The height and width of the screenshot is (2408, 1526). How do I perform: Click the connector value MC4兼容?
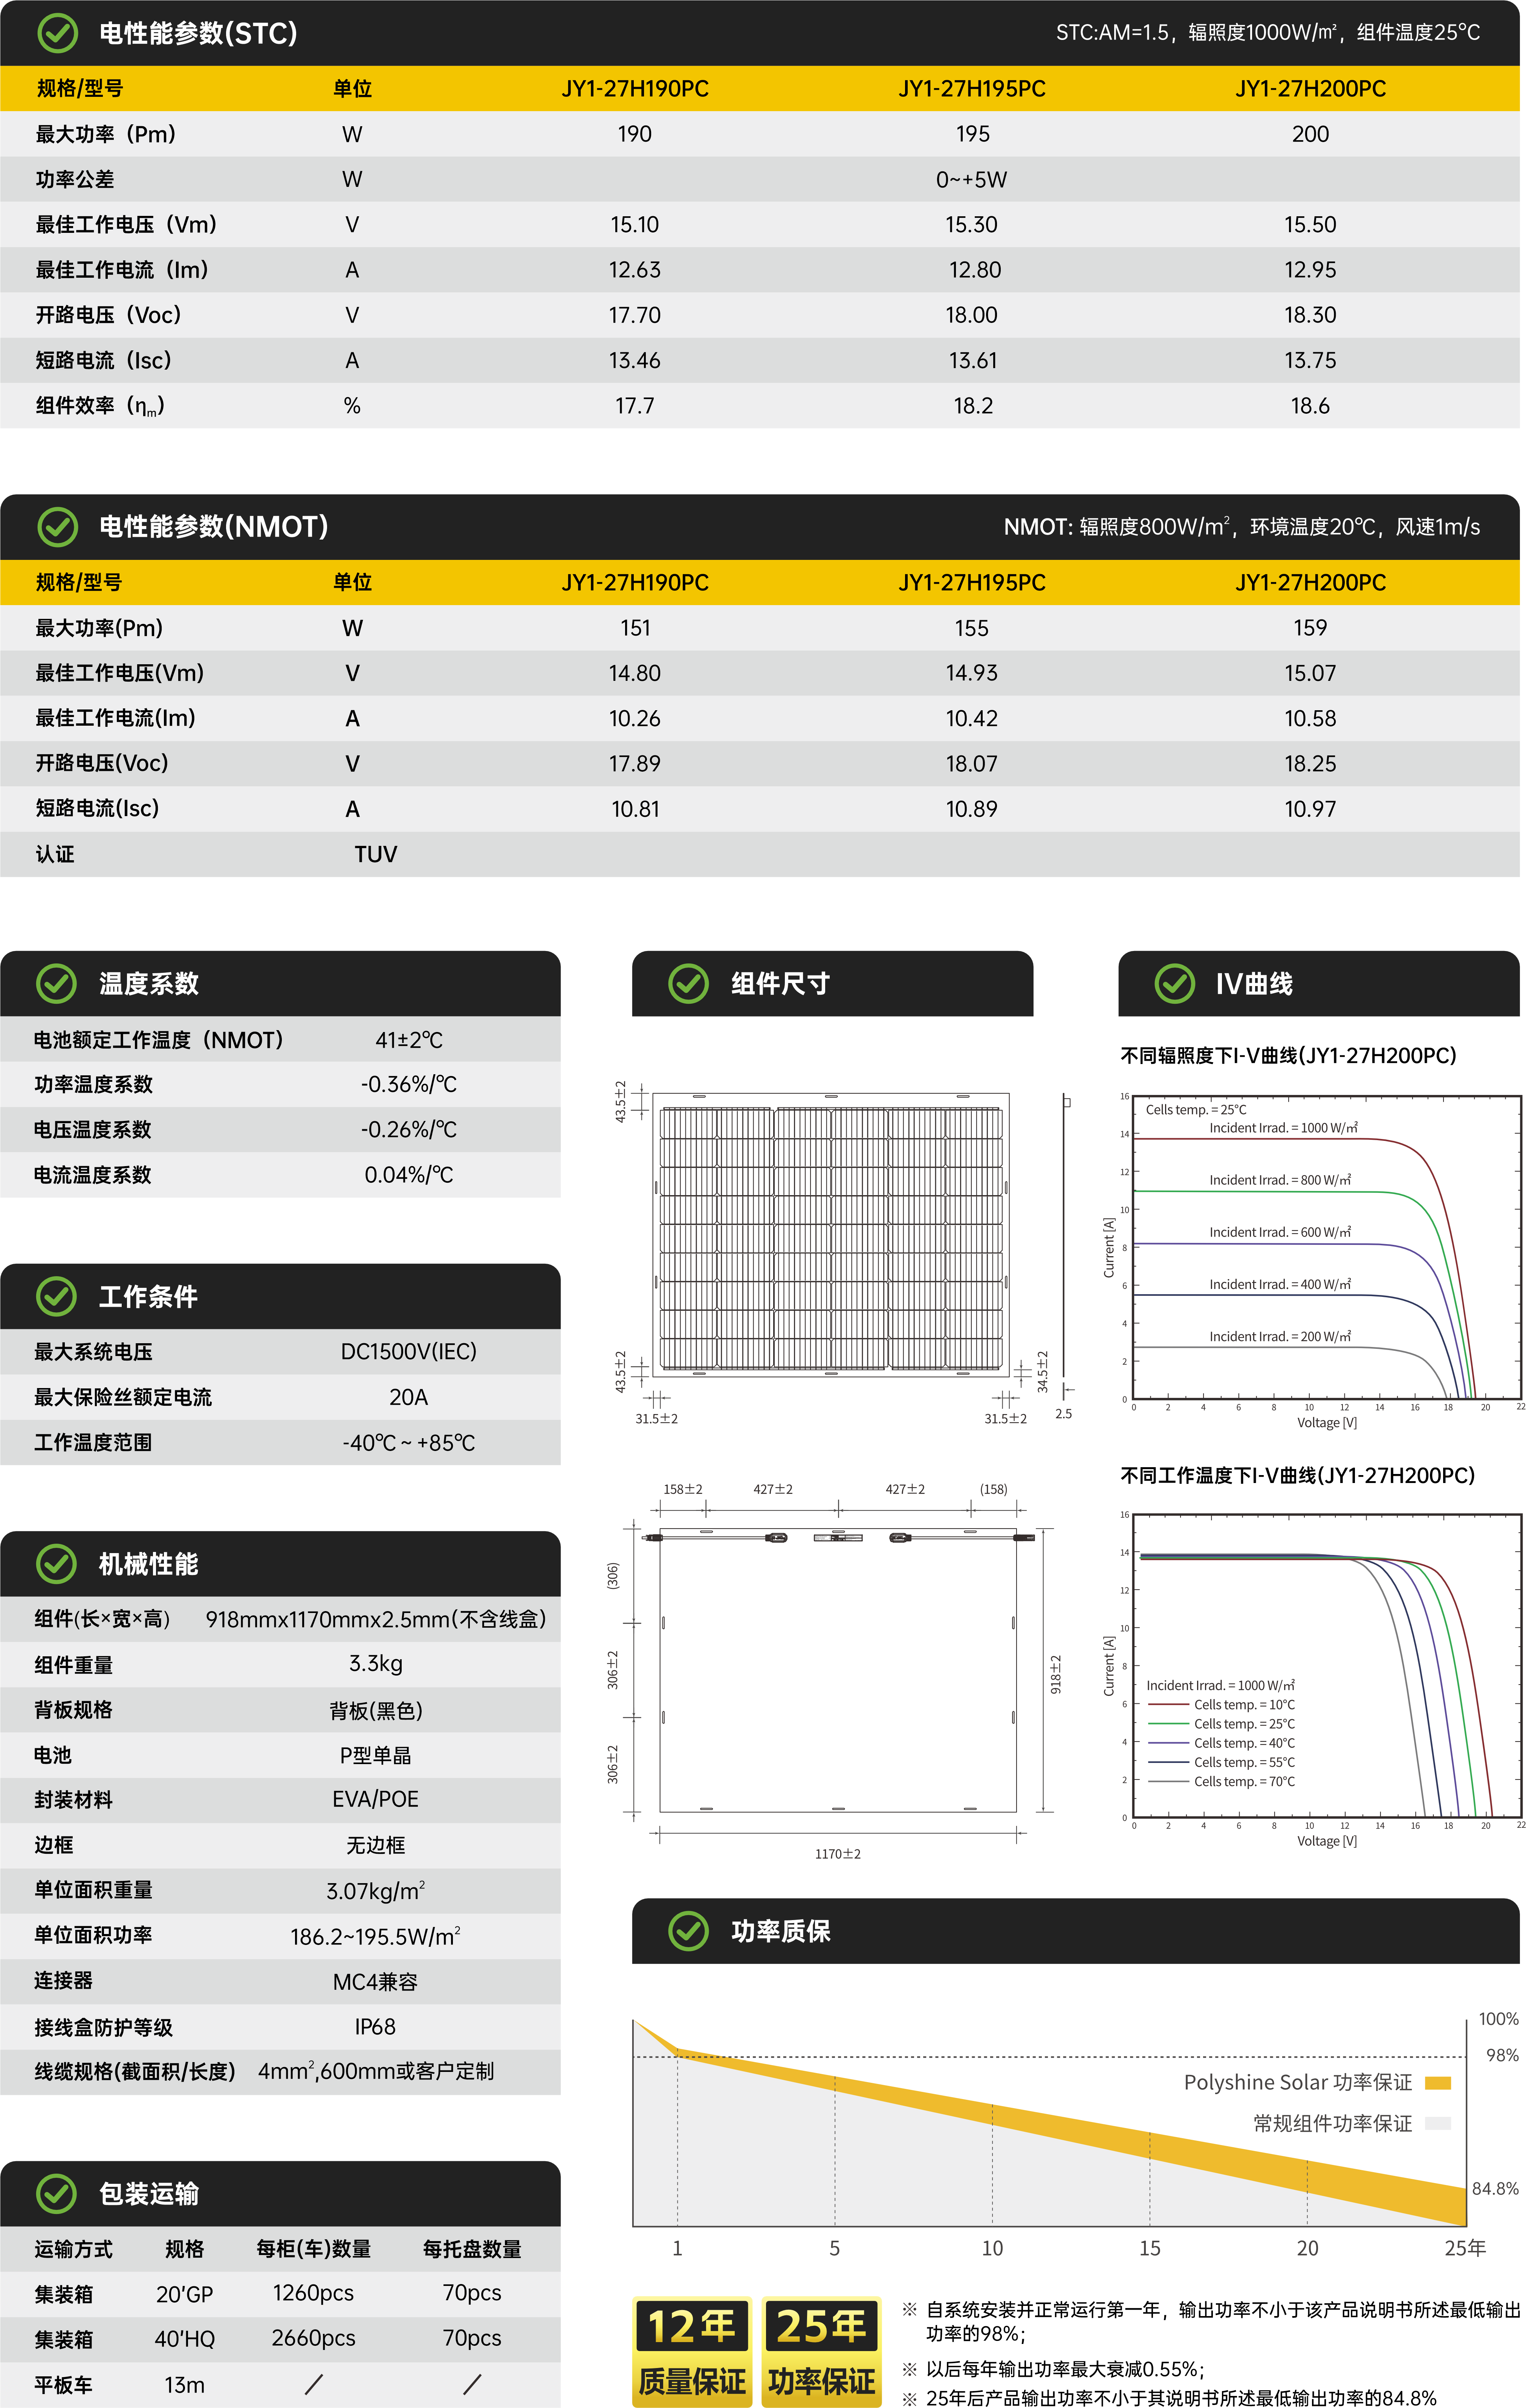[376, 1982]
